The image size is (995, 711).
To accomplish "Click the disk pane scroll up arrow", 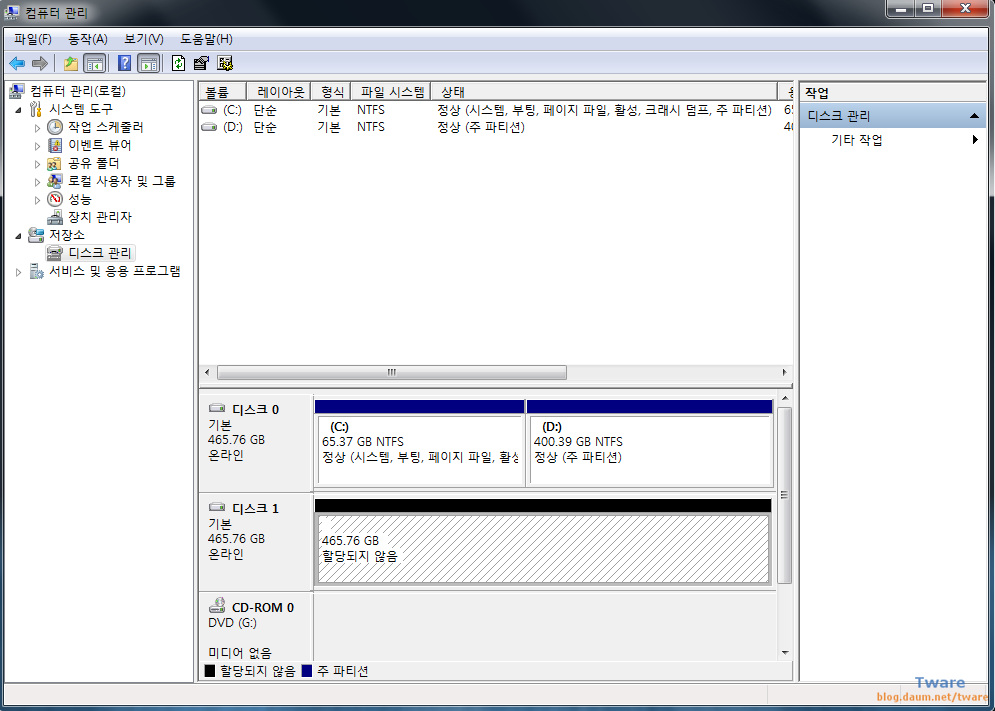I will (x=785, y=399).
